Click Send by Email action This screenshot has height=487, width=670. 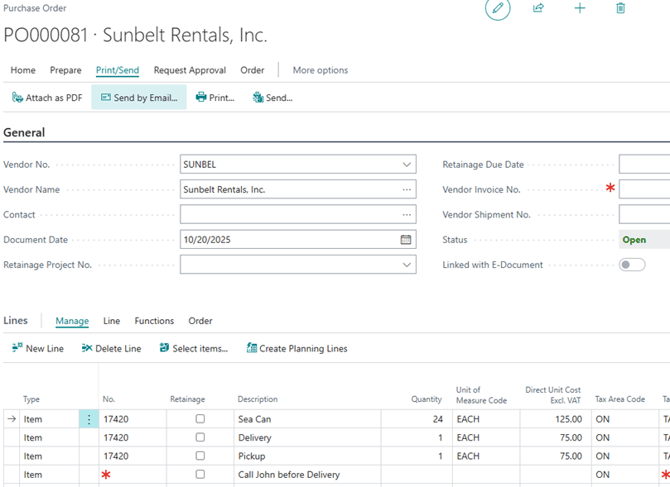point(139,98)
